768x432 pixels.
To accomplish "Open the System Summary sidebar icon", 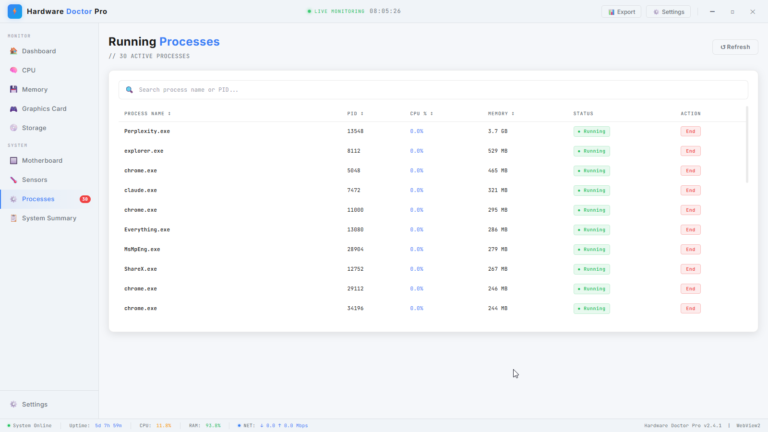I will coord(13,218).
